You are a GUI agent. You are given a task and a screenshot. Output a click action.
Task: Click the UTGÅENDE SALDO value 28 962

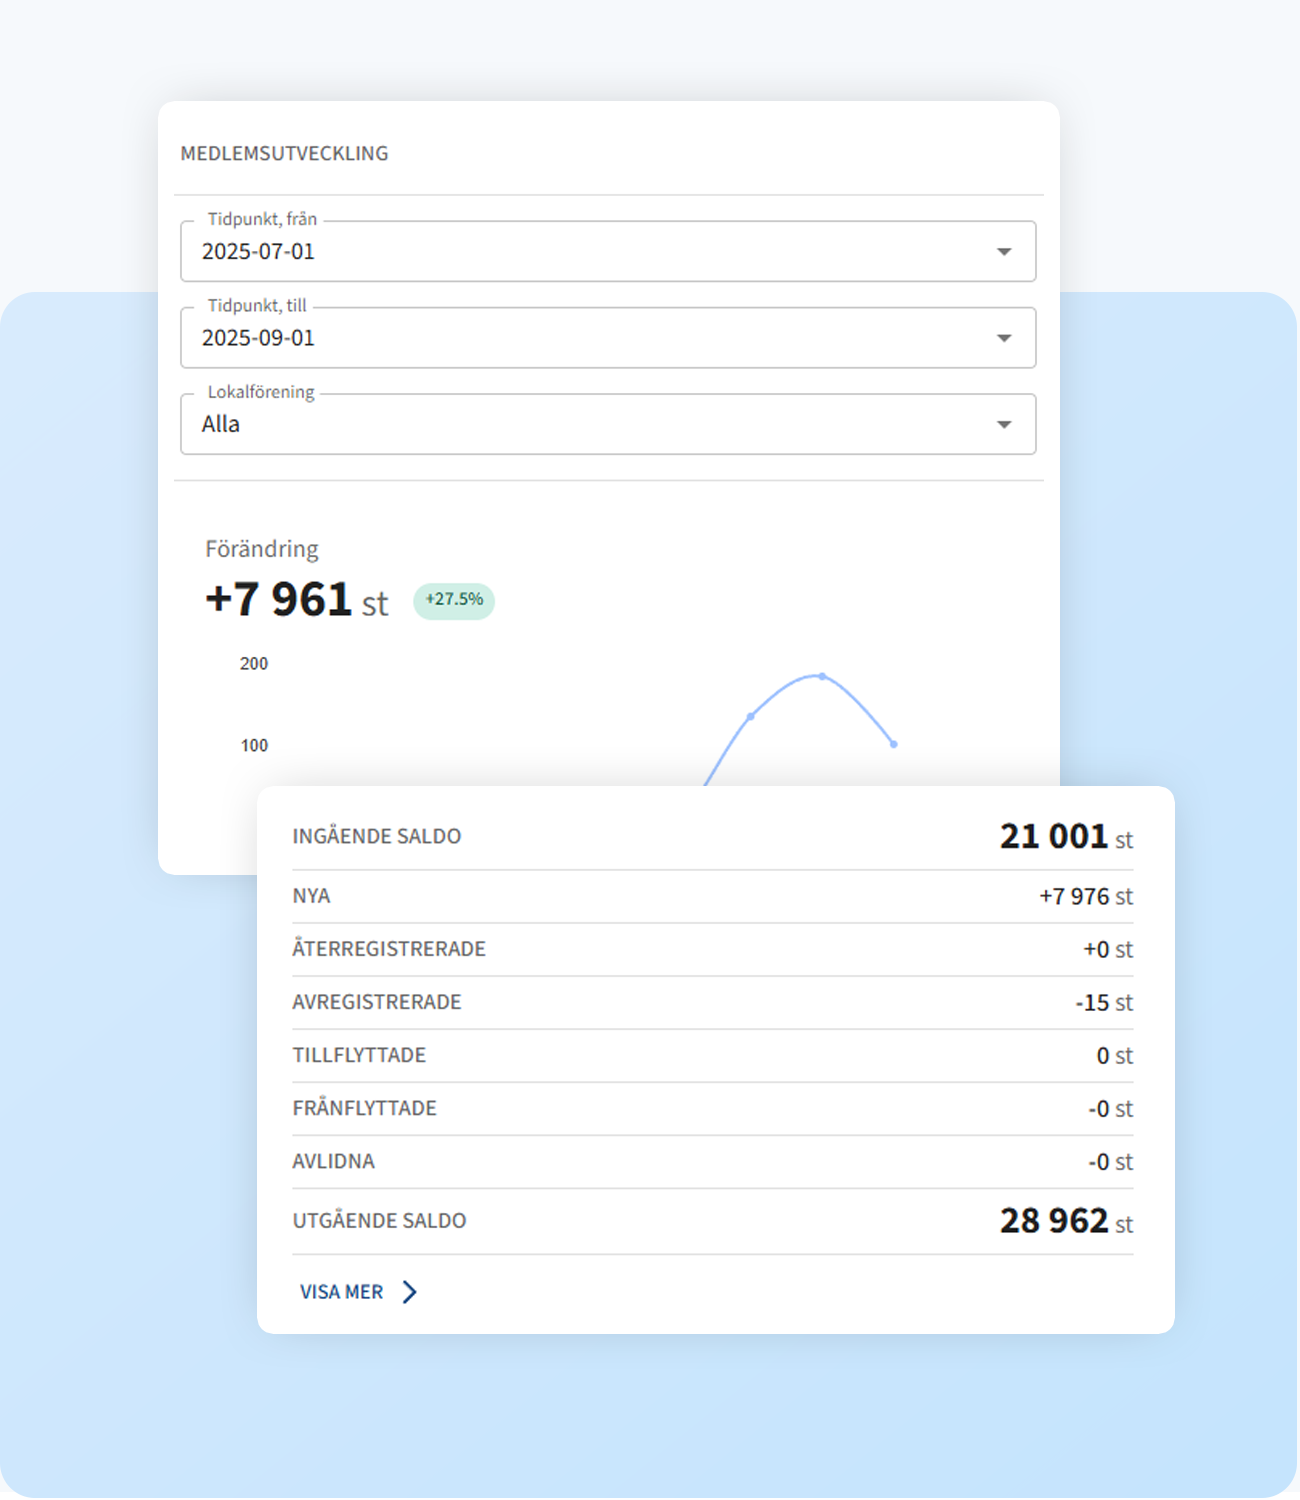[1054, 1221]
